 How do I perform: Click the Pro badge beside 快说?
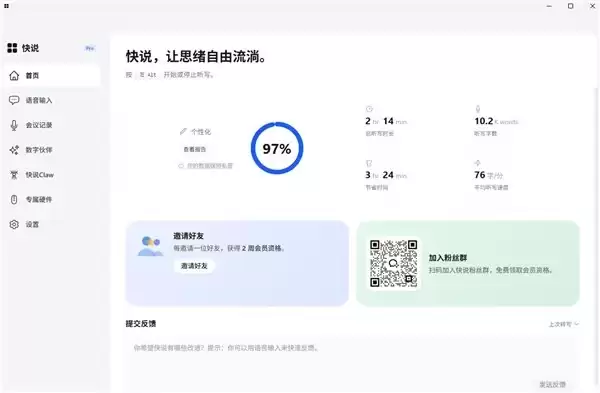pos(90,48)
